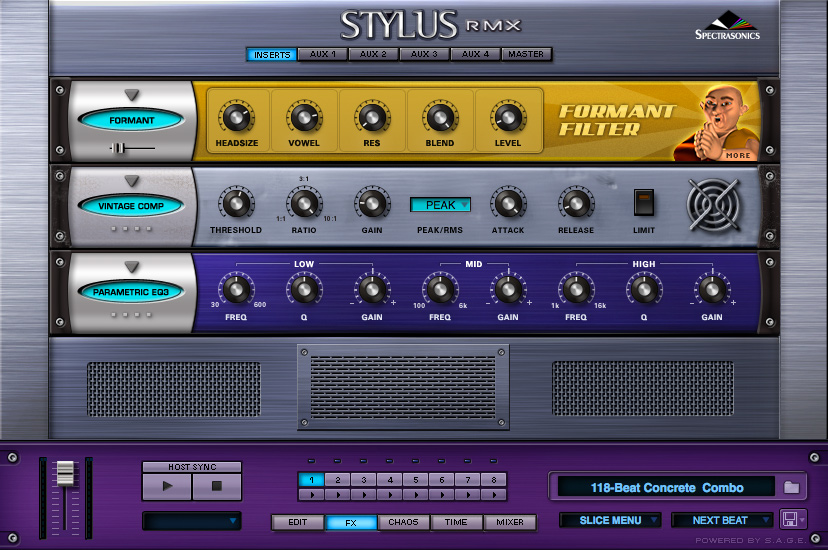Switch to the AUX 4 tab
Image resolution: width=828 pixels, height=550 pixels.
pyautogui.click(x=475, y=54)
